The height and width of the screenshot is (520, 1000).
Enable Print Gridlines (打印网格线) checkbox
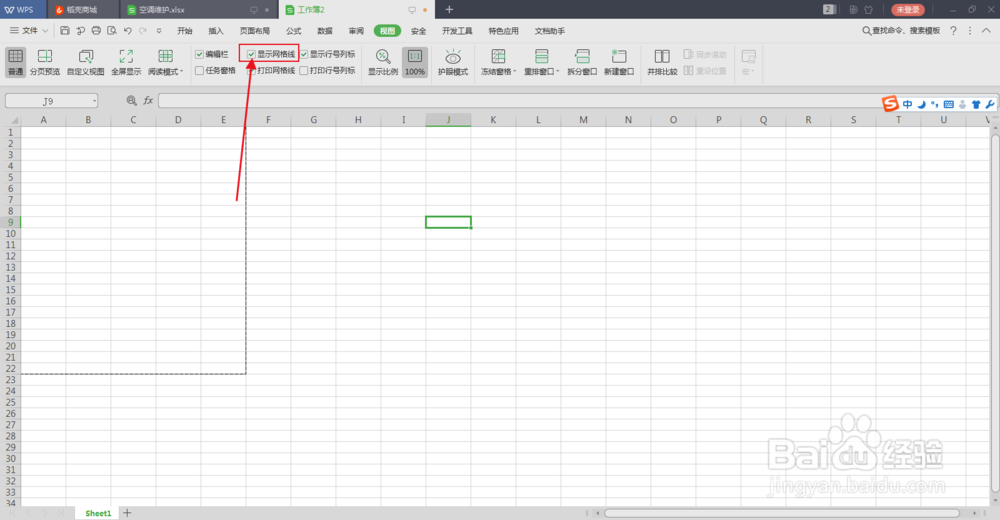[x=251, y=71]
